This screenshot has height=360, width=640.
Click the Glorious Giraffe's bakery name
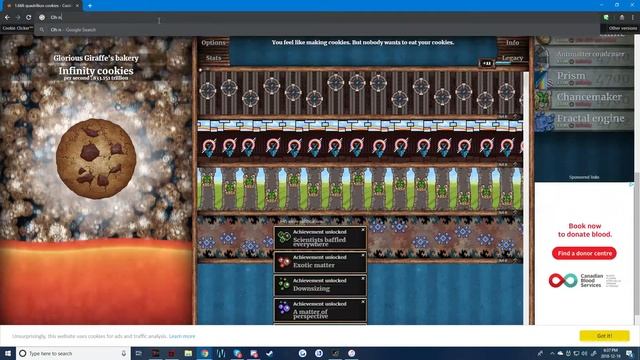[96, 58]
